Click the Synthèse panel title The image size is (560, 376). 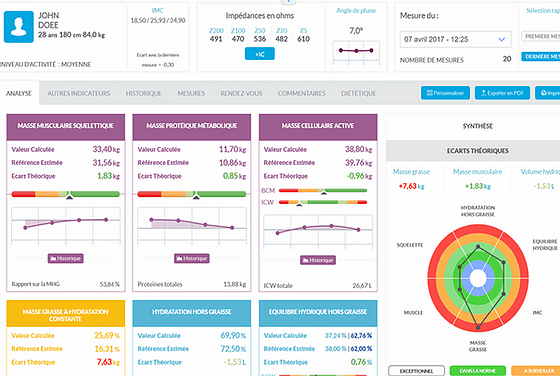click(x=478, y=126)
